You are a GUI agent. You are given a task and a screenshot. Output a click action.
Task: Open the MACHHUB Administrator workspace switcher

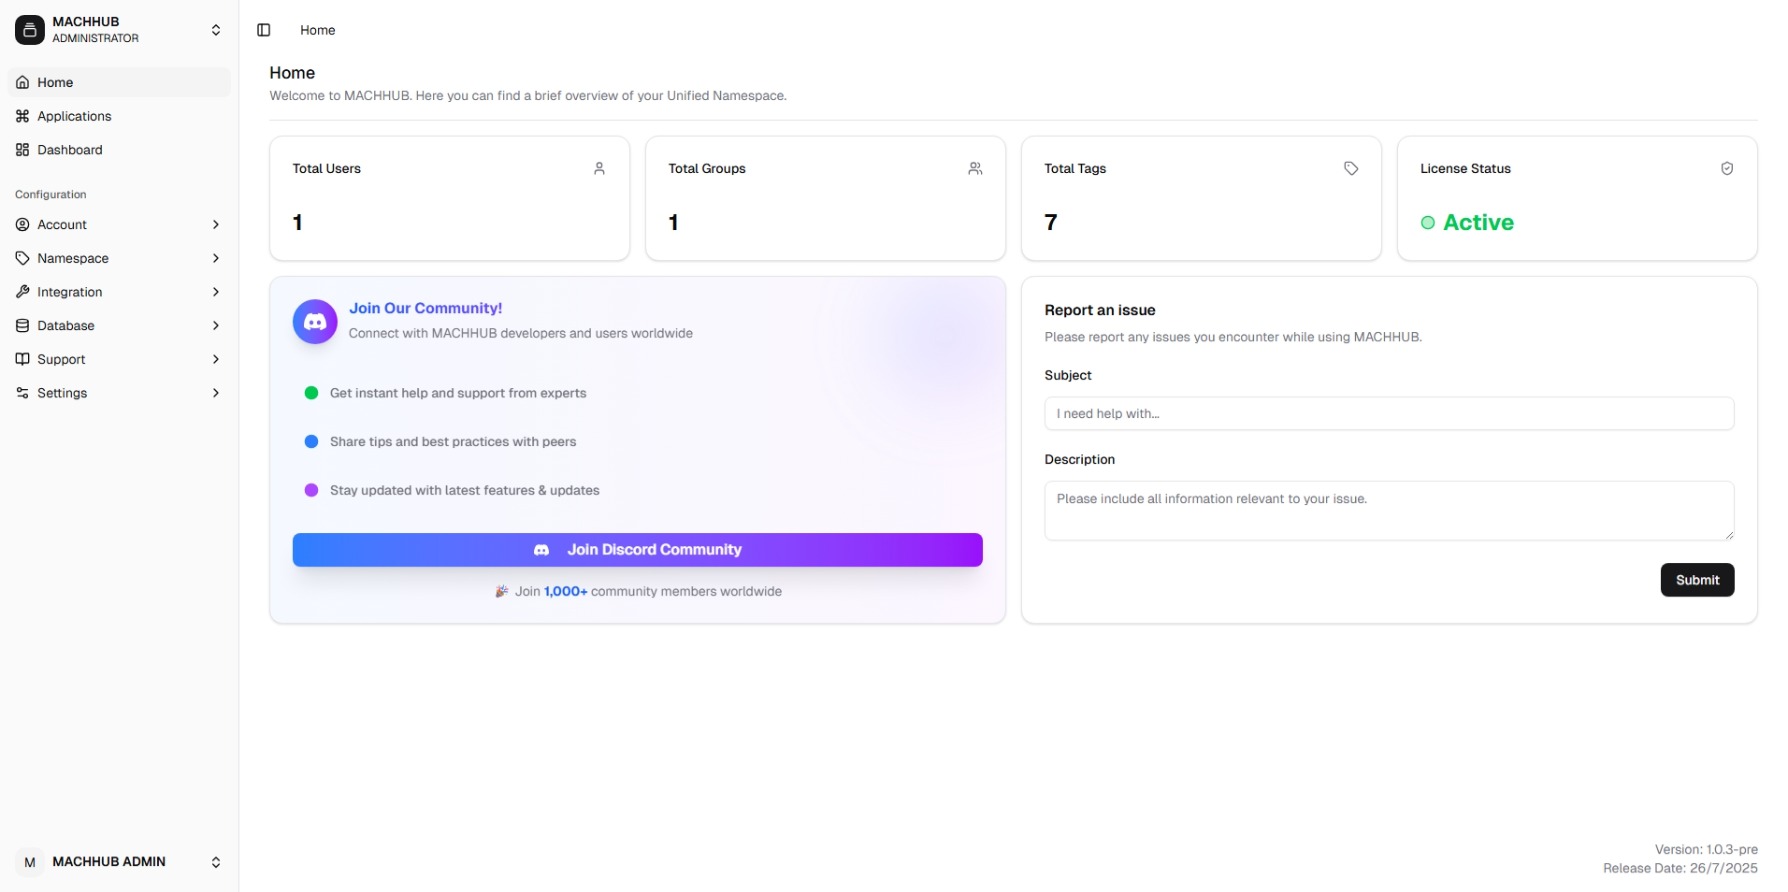coord(119,30)
